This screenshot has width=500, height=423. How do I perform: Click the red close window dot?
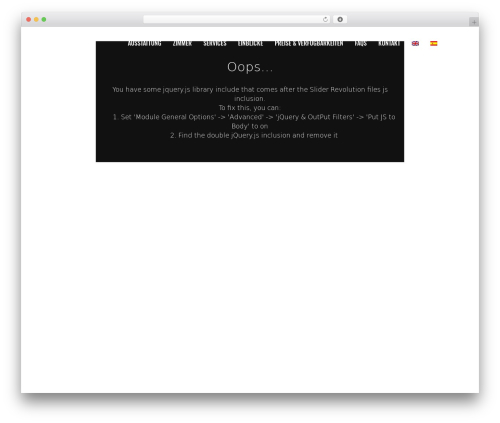coord(29,19)
